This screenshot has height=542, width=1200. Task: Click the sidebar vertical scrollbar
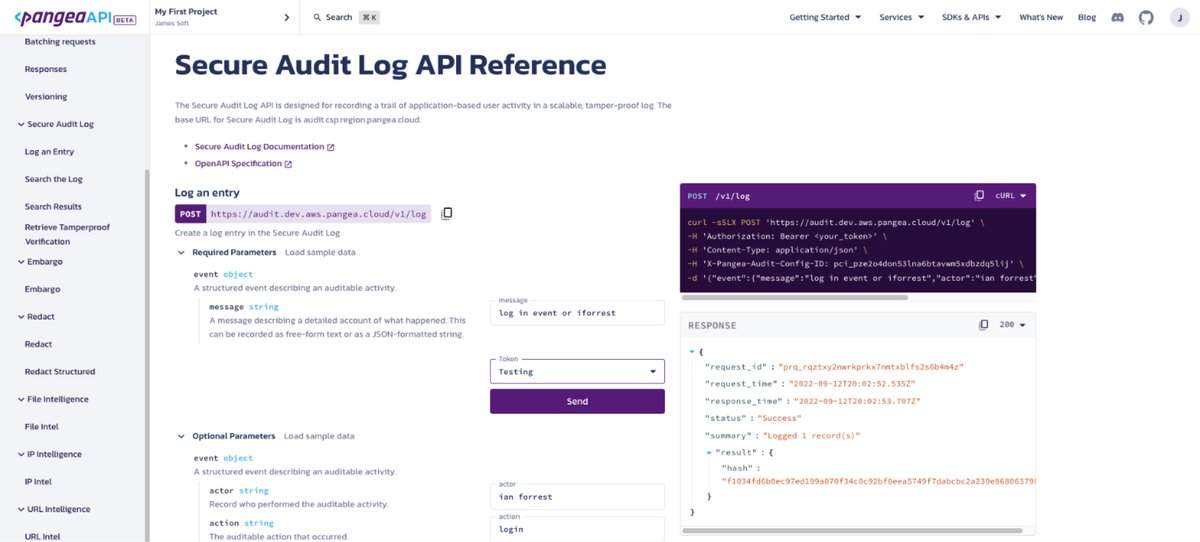(147, 355)
